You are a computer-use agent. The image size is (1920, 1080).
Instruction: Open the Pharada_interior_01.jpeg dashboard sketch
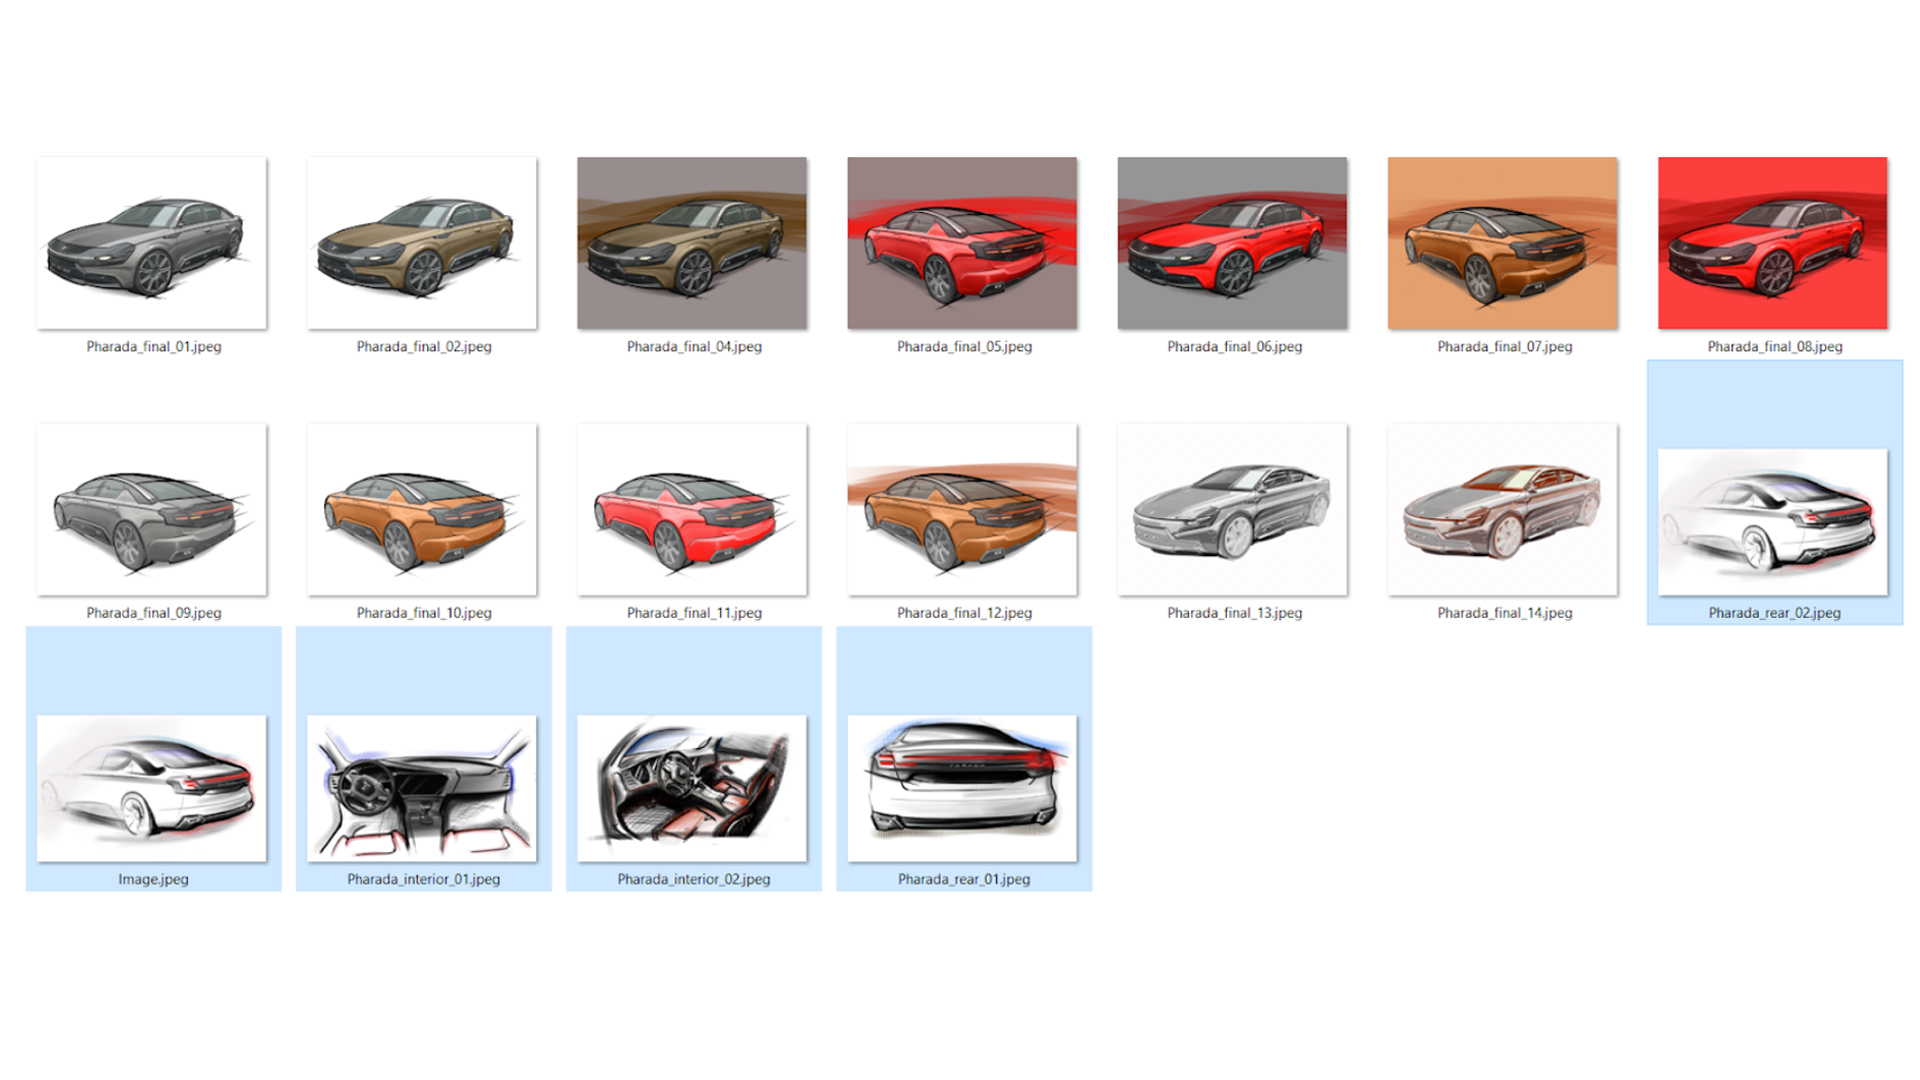coord(422,788)
